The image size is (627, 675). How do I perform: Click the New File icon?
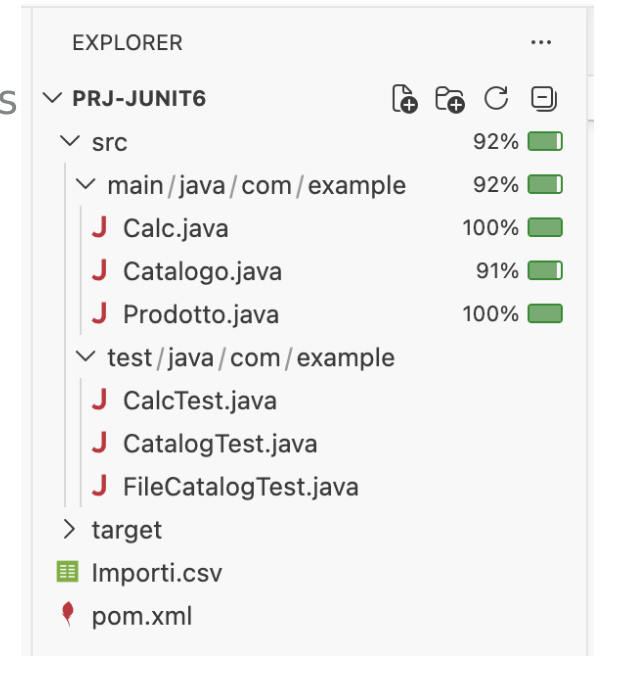point(404,99)
